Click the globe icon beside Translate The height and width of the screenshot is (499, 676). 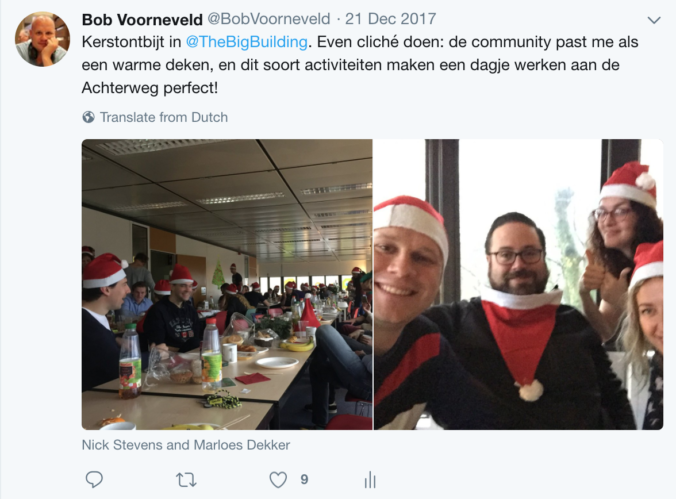[88, 117]
